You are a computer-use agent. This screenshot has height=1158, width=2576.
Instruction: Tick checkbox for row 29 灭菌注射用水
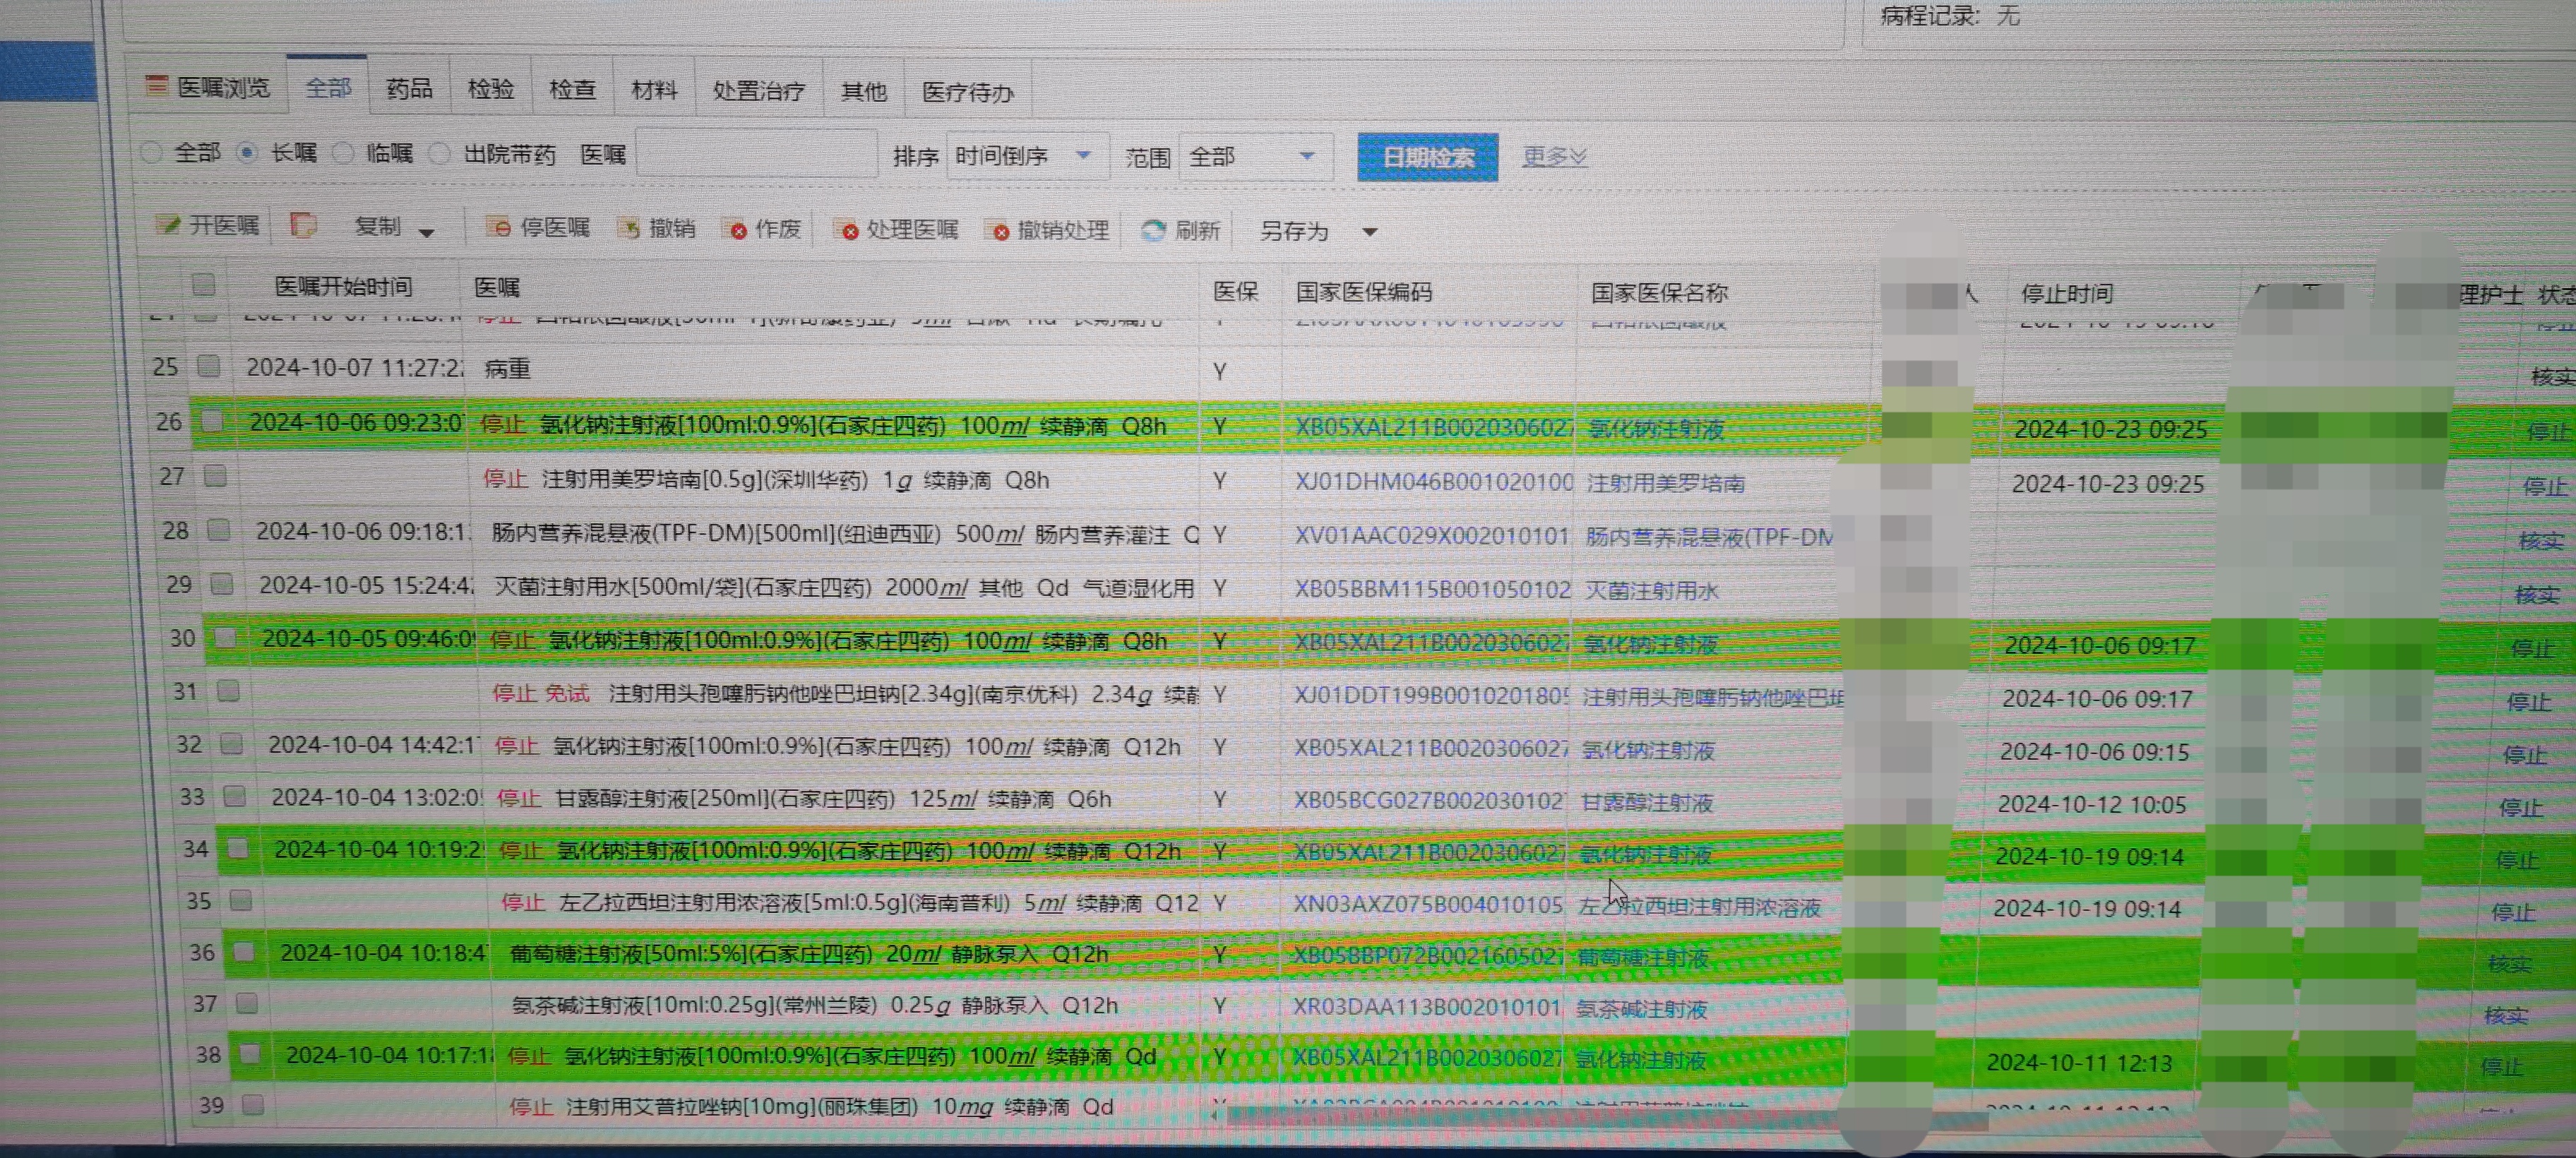[x=222, y=583]
